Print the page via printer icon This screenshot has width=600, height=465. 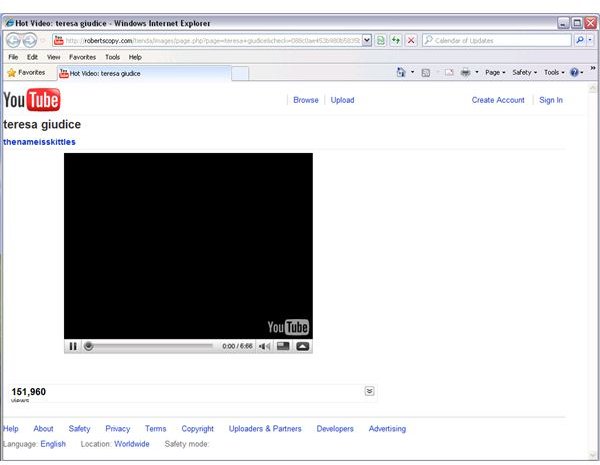pyautogui.click(x=465, y=72)
